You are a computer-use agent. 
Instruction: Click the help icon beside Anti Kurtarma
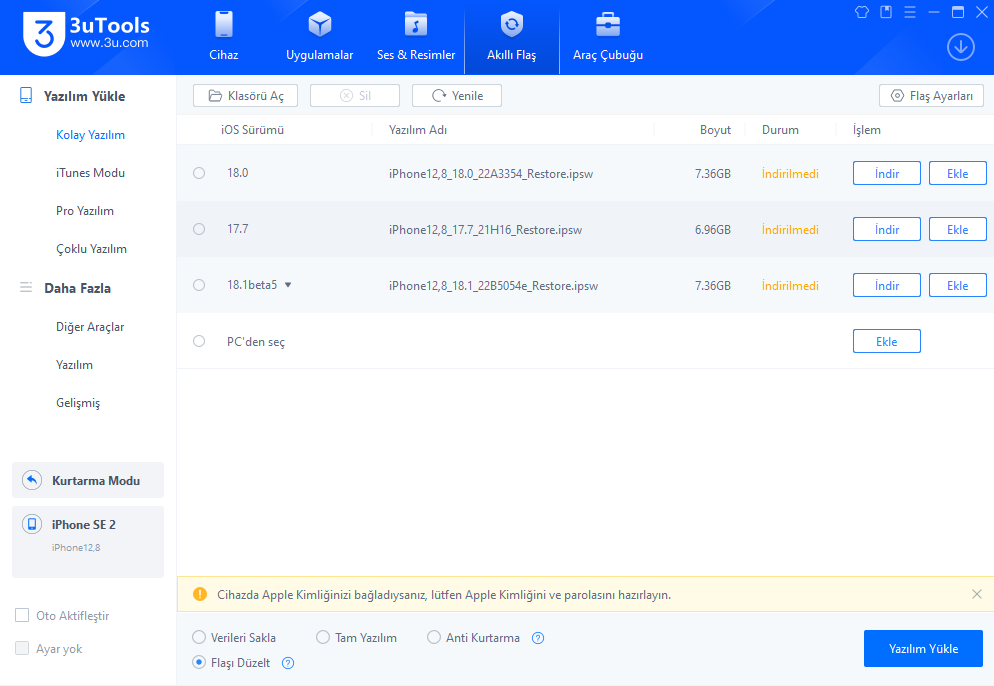tap(538, 638)
